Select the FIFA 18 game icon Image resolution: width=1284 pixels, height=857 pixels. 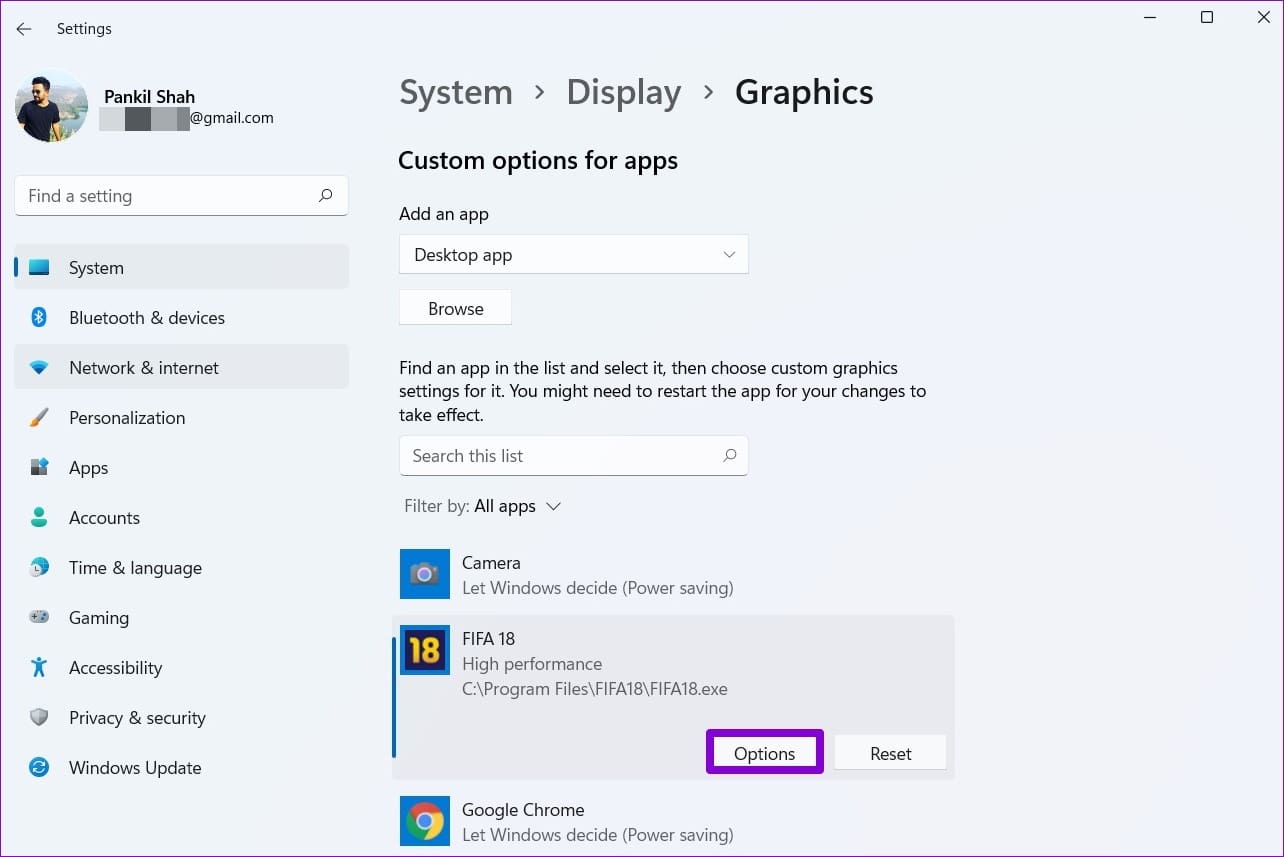point(424,650)
